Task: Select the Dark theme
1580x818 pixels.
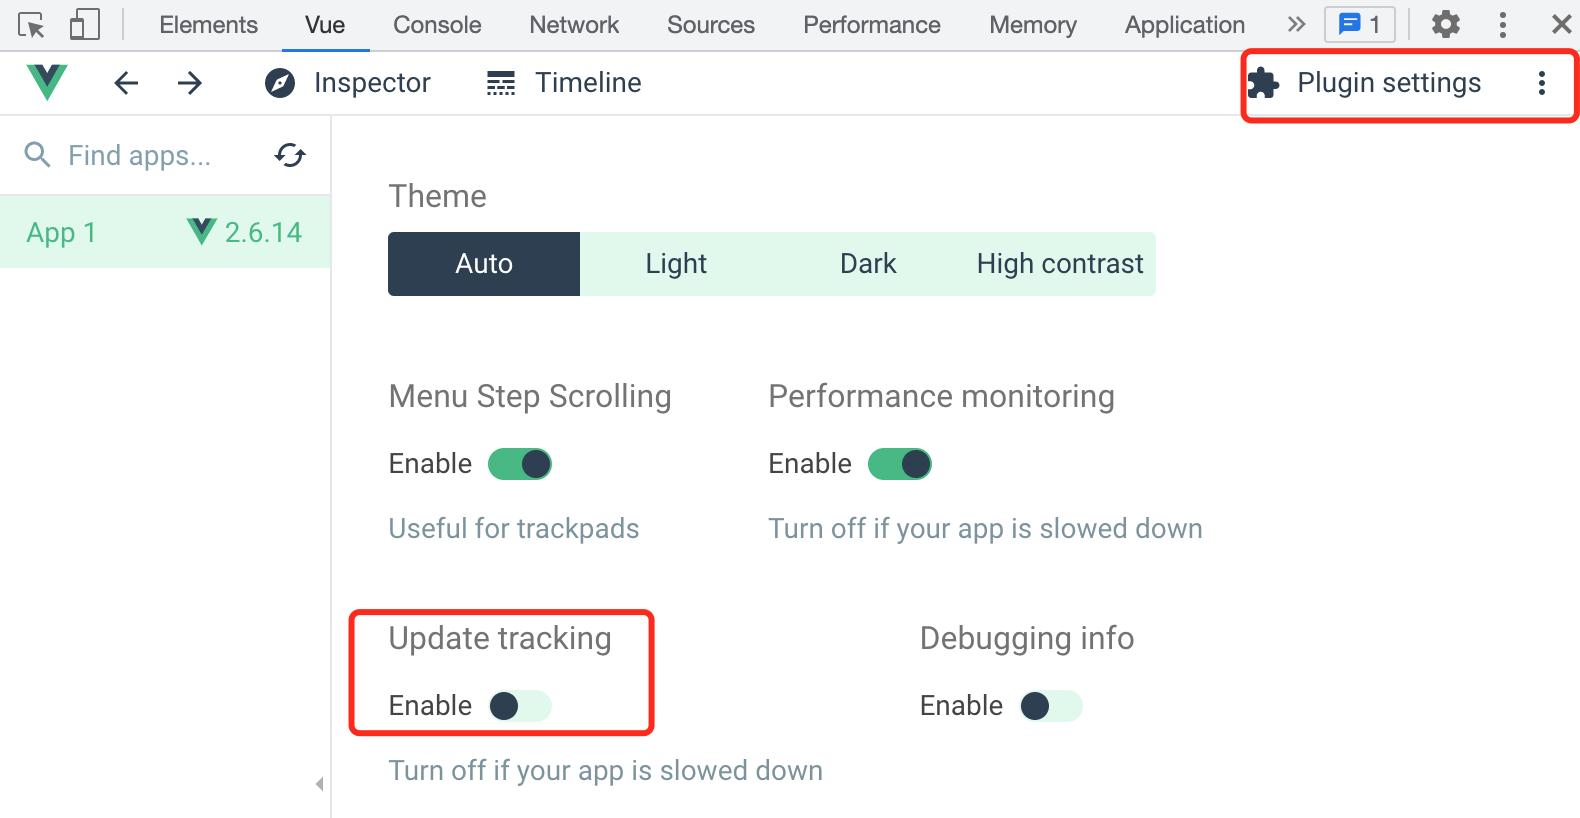Action: (867, 263)
